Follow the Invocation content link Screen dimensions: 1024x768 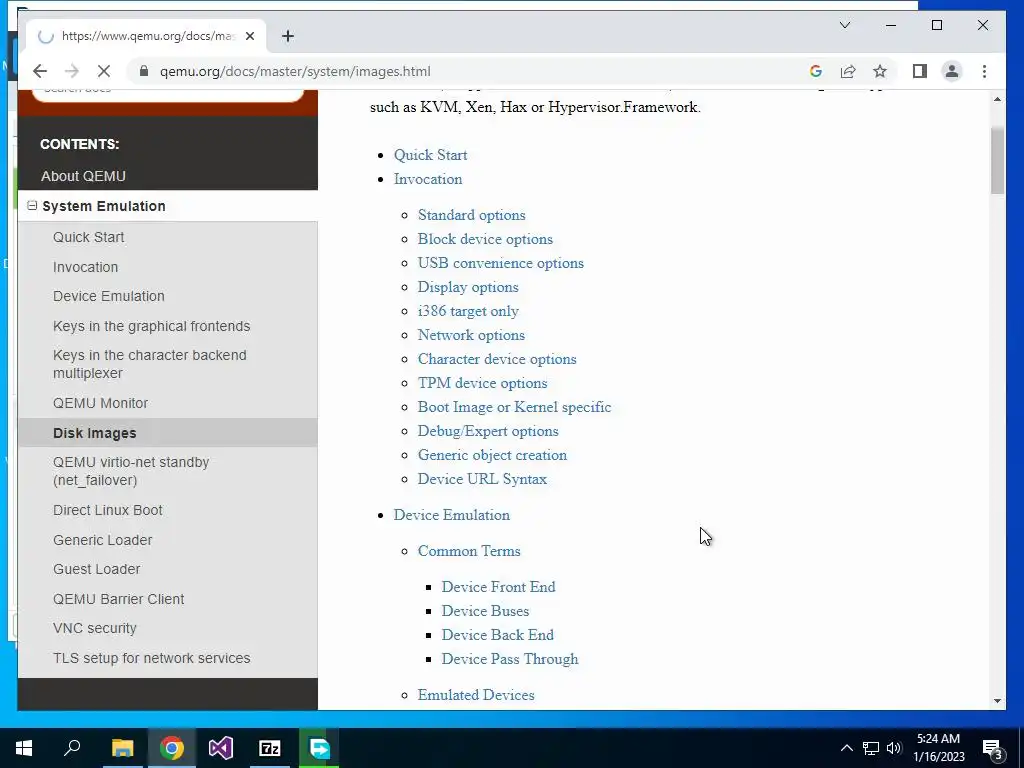pos(428,179)
